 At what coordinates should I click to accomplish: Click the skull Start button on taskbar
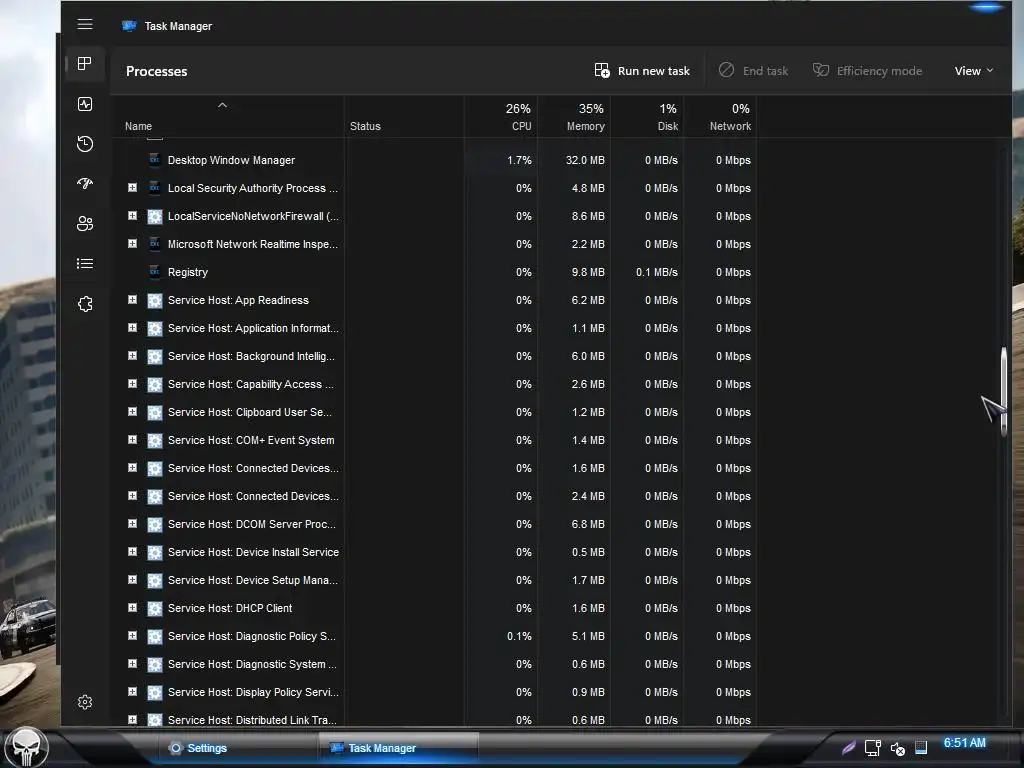point(26,746)
